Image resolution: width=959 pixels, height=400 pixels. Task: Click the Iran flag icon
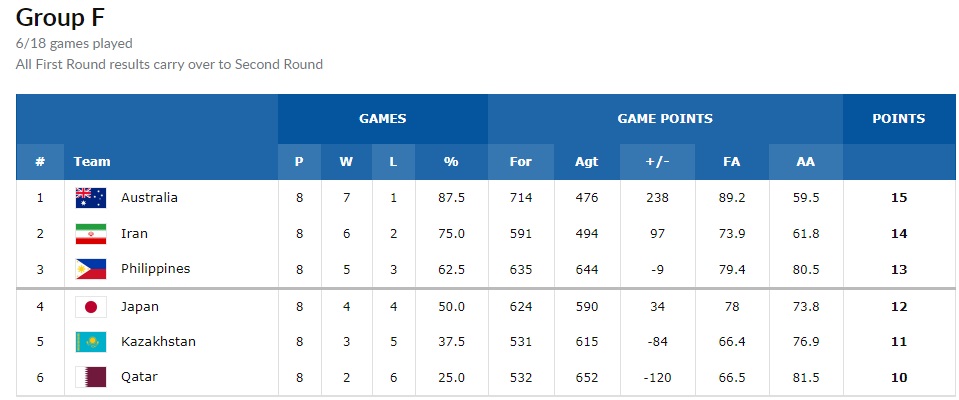click(90, 234)
